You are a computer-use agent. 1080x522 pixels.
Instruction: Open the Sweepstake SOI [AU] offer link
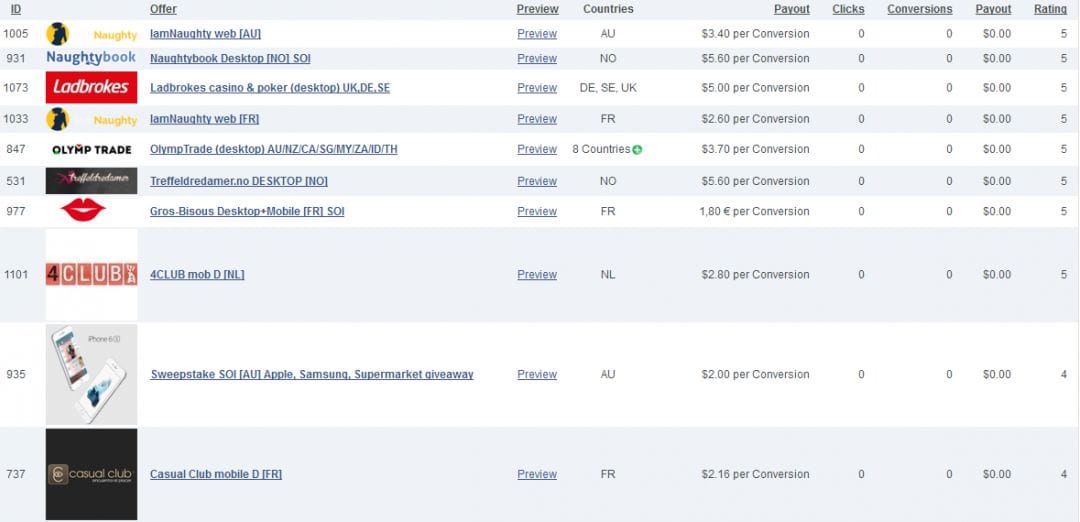[311, 375]
